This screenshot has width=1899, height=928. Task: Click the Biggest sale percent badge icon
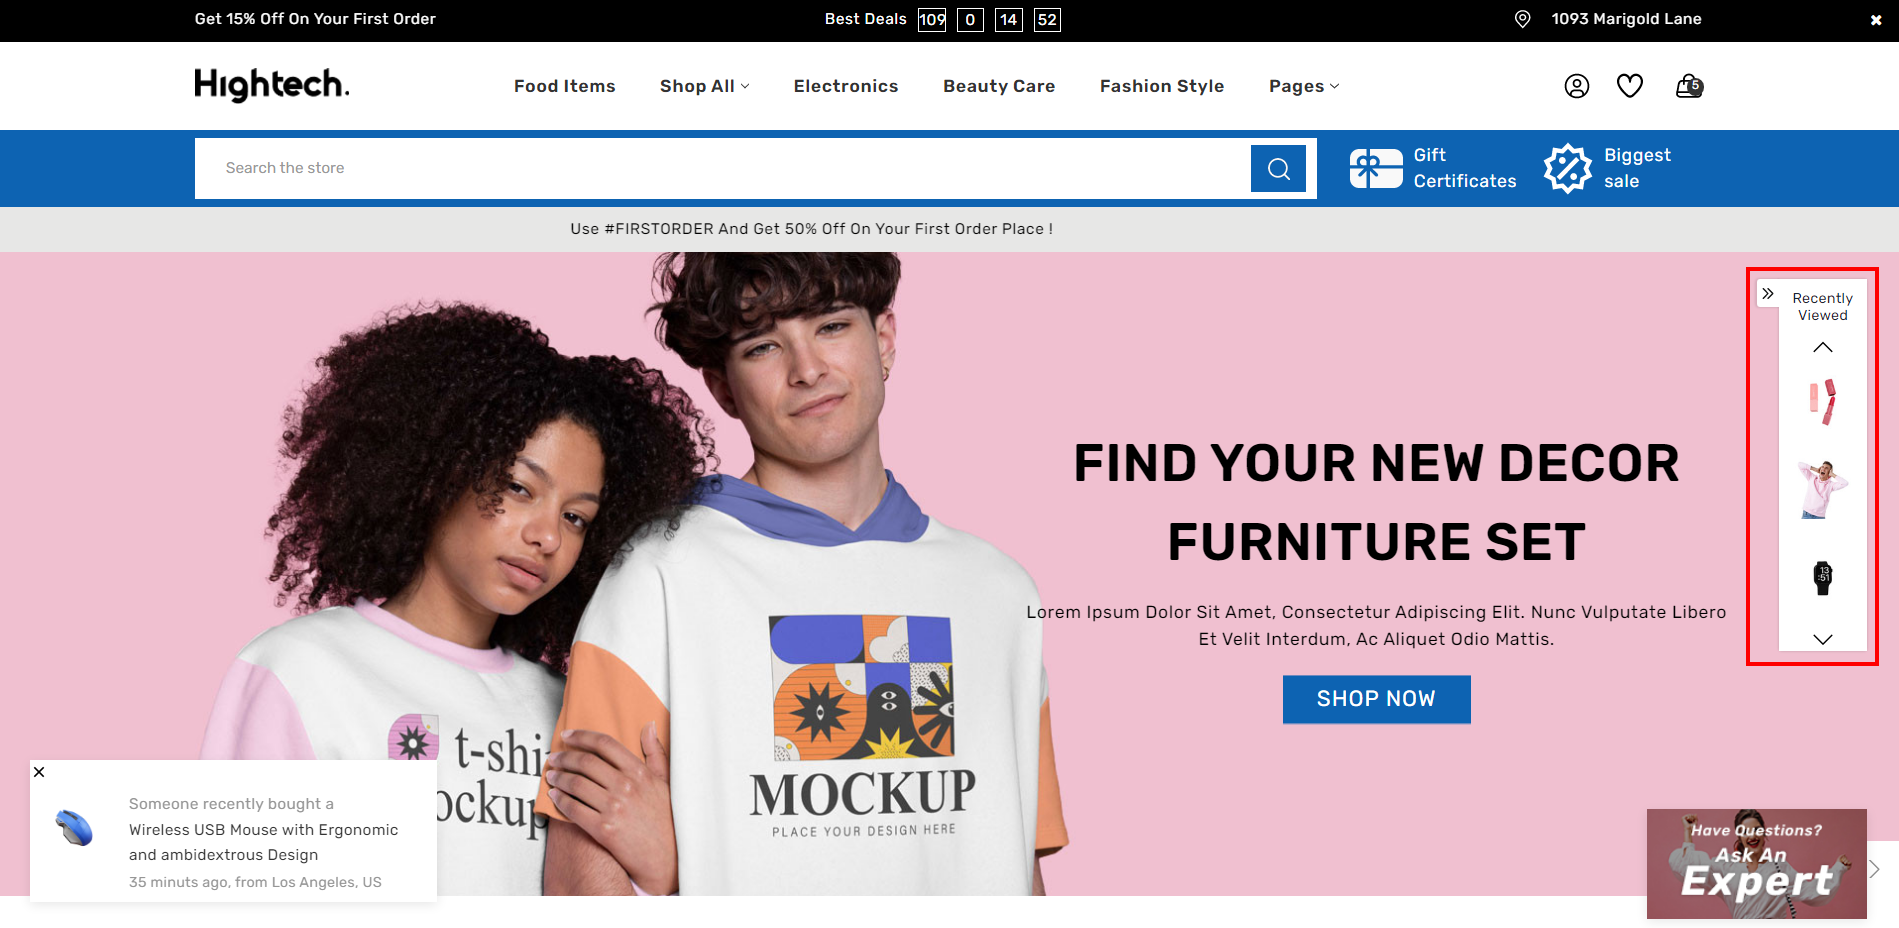1567,168
